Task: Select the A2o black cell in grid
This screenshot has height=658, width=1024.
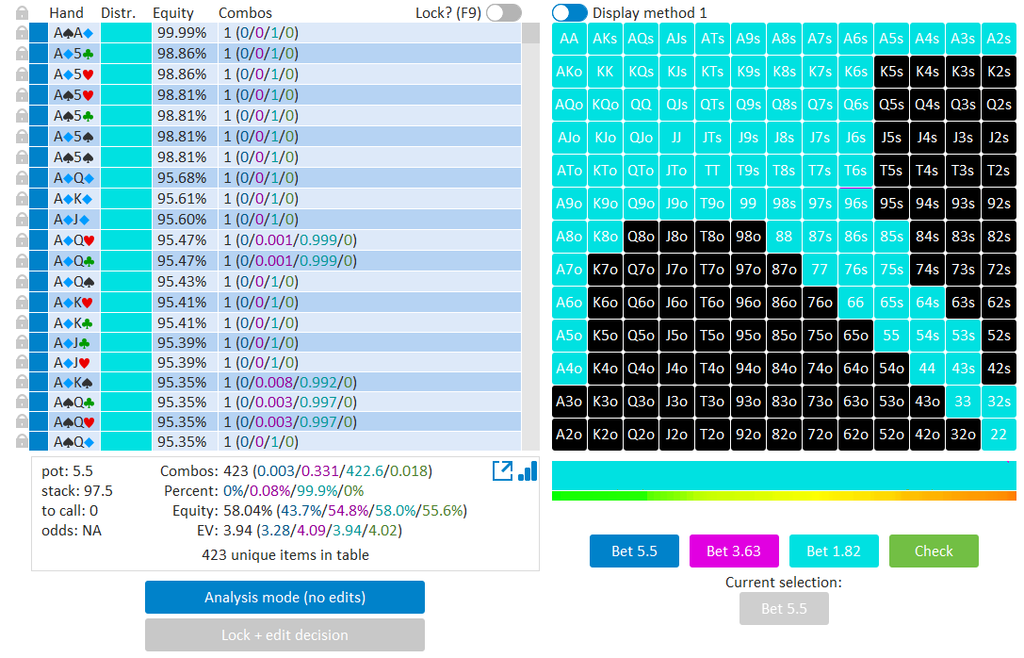Action: [x=569, y=434]
